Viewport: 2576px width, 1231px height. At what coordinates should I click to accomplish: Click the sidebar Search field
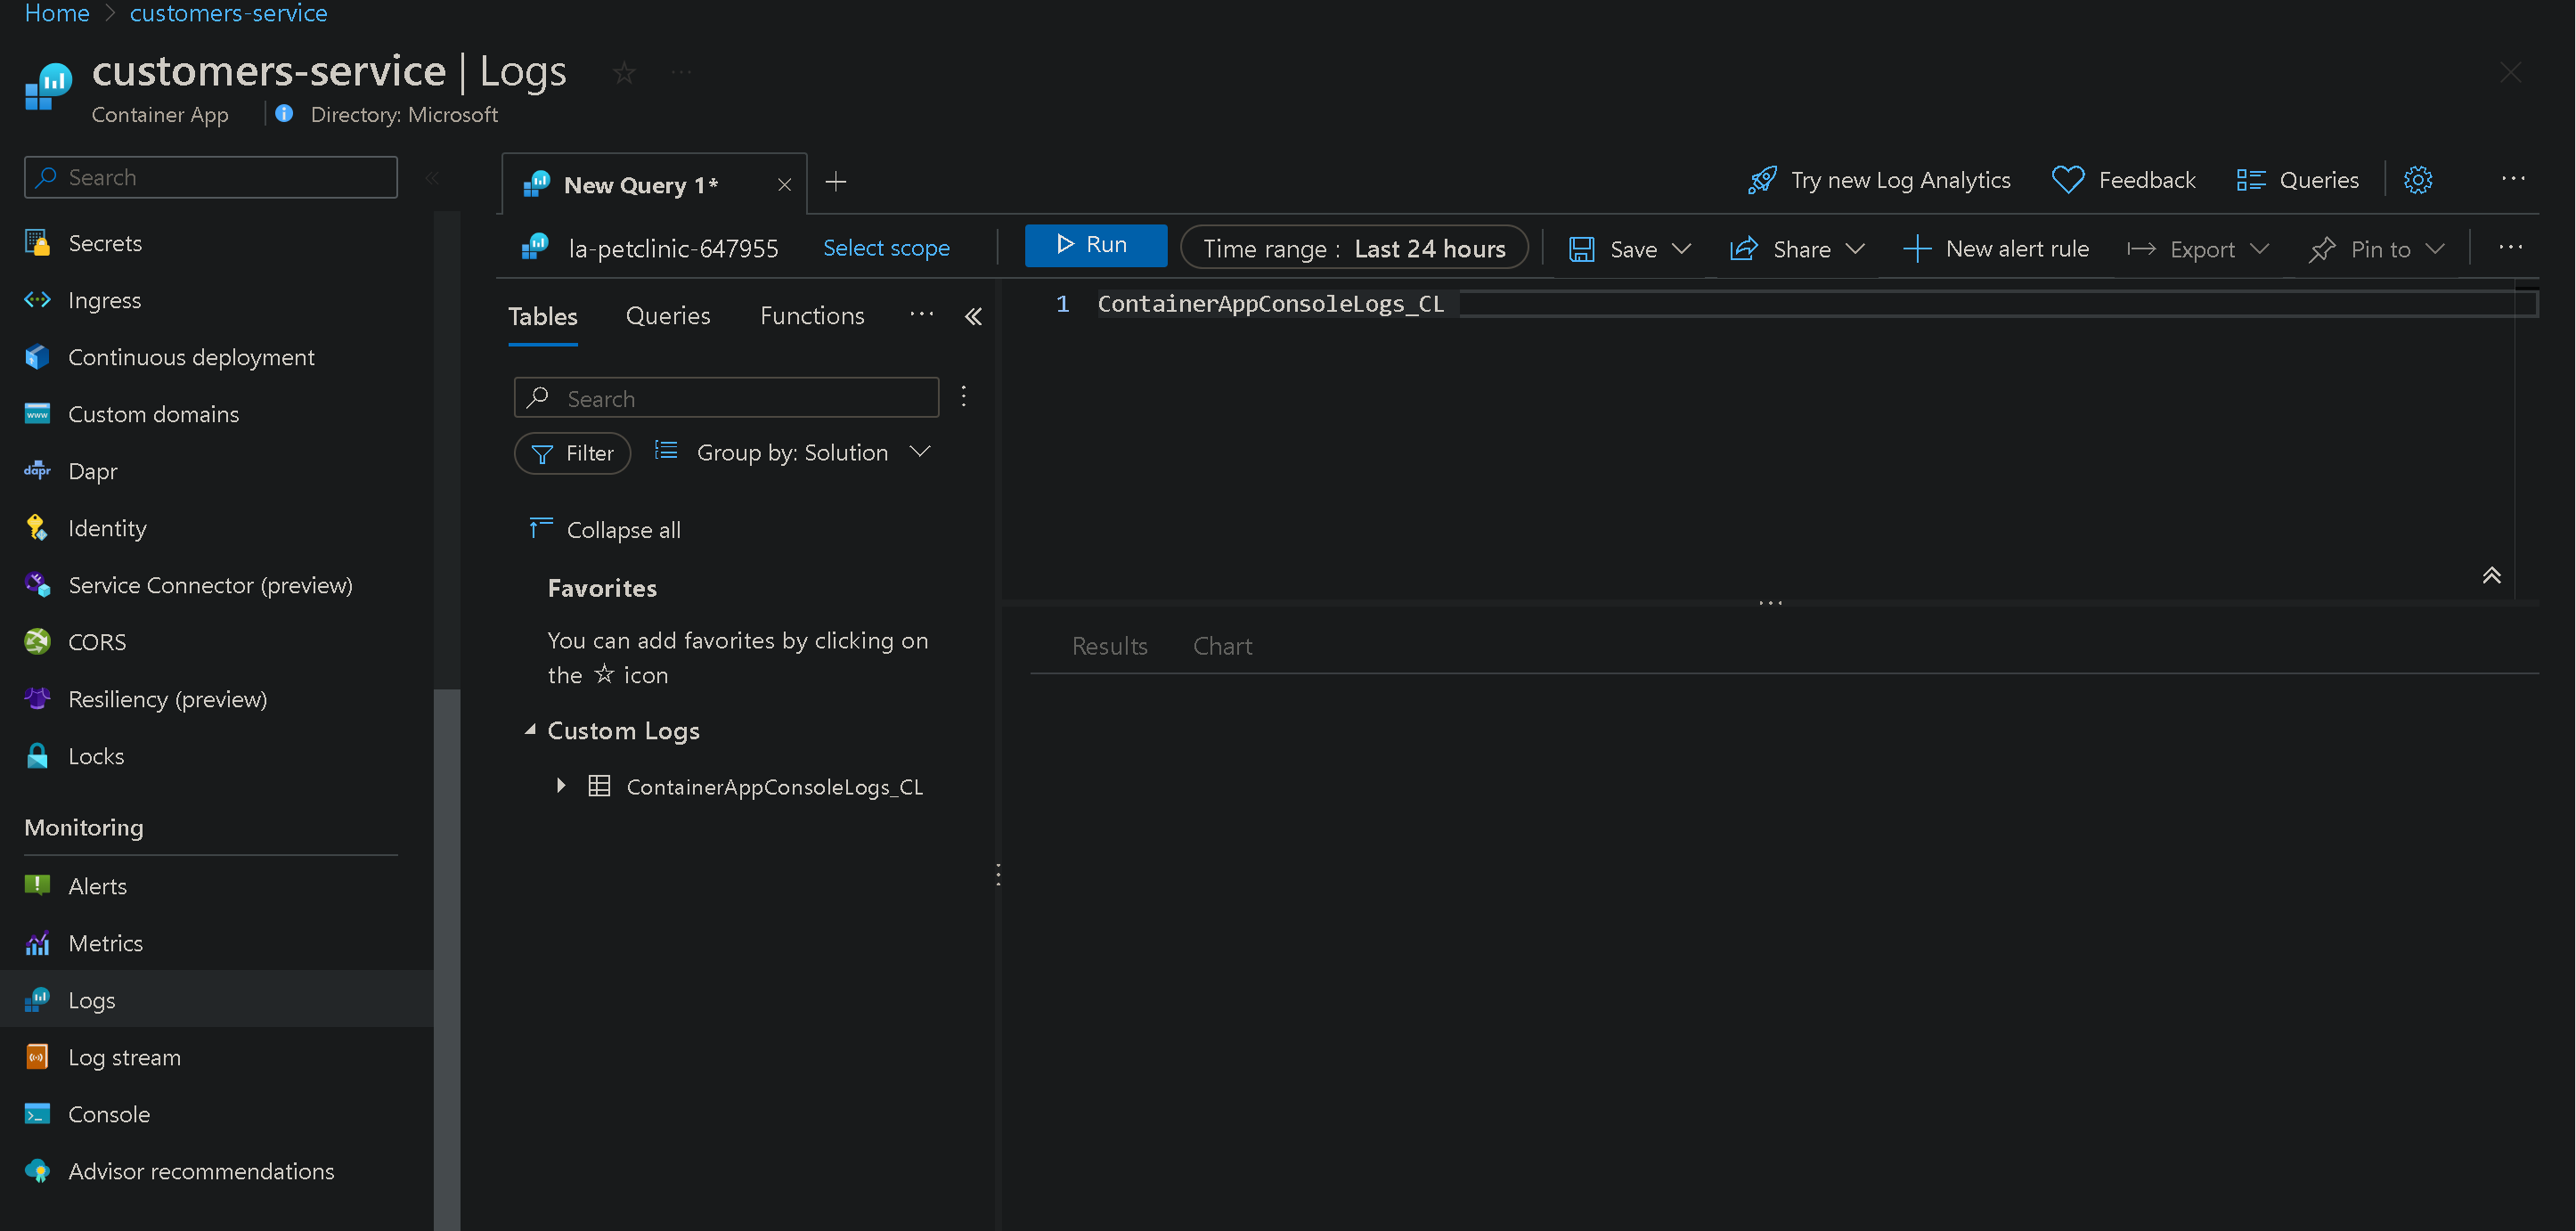(211, 177)
